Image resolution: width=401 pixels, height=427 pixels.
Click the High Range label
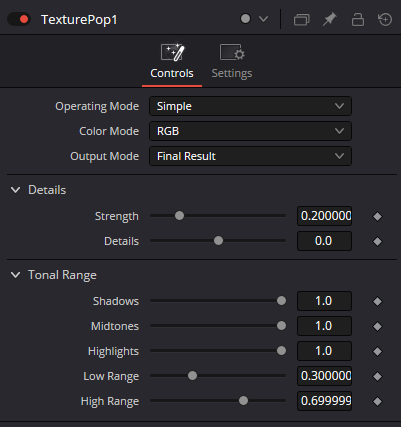tap(110, 401)
